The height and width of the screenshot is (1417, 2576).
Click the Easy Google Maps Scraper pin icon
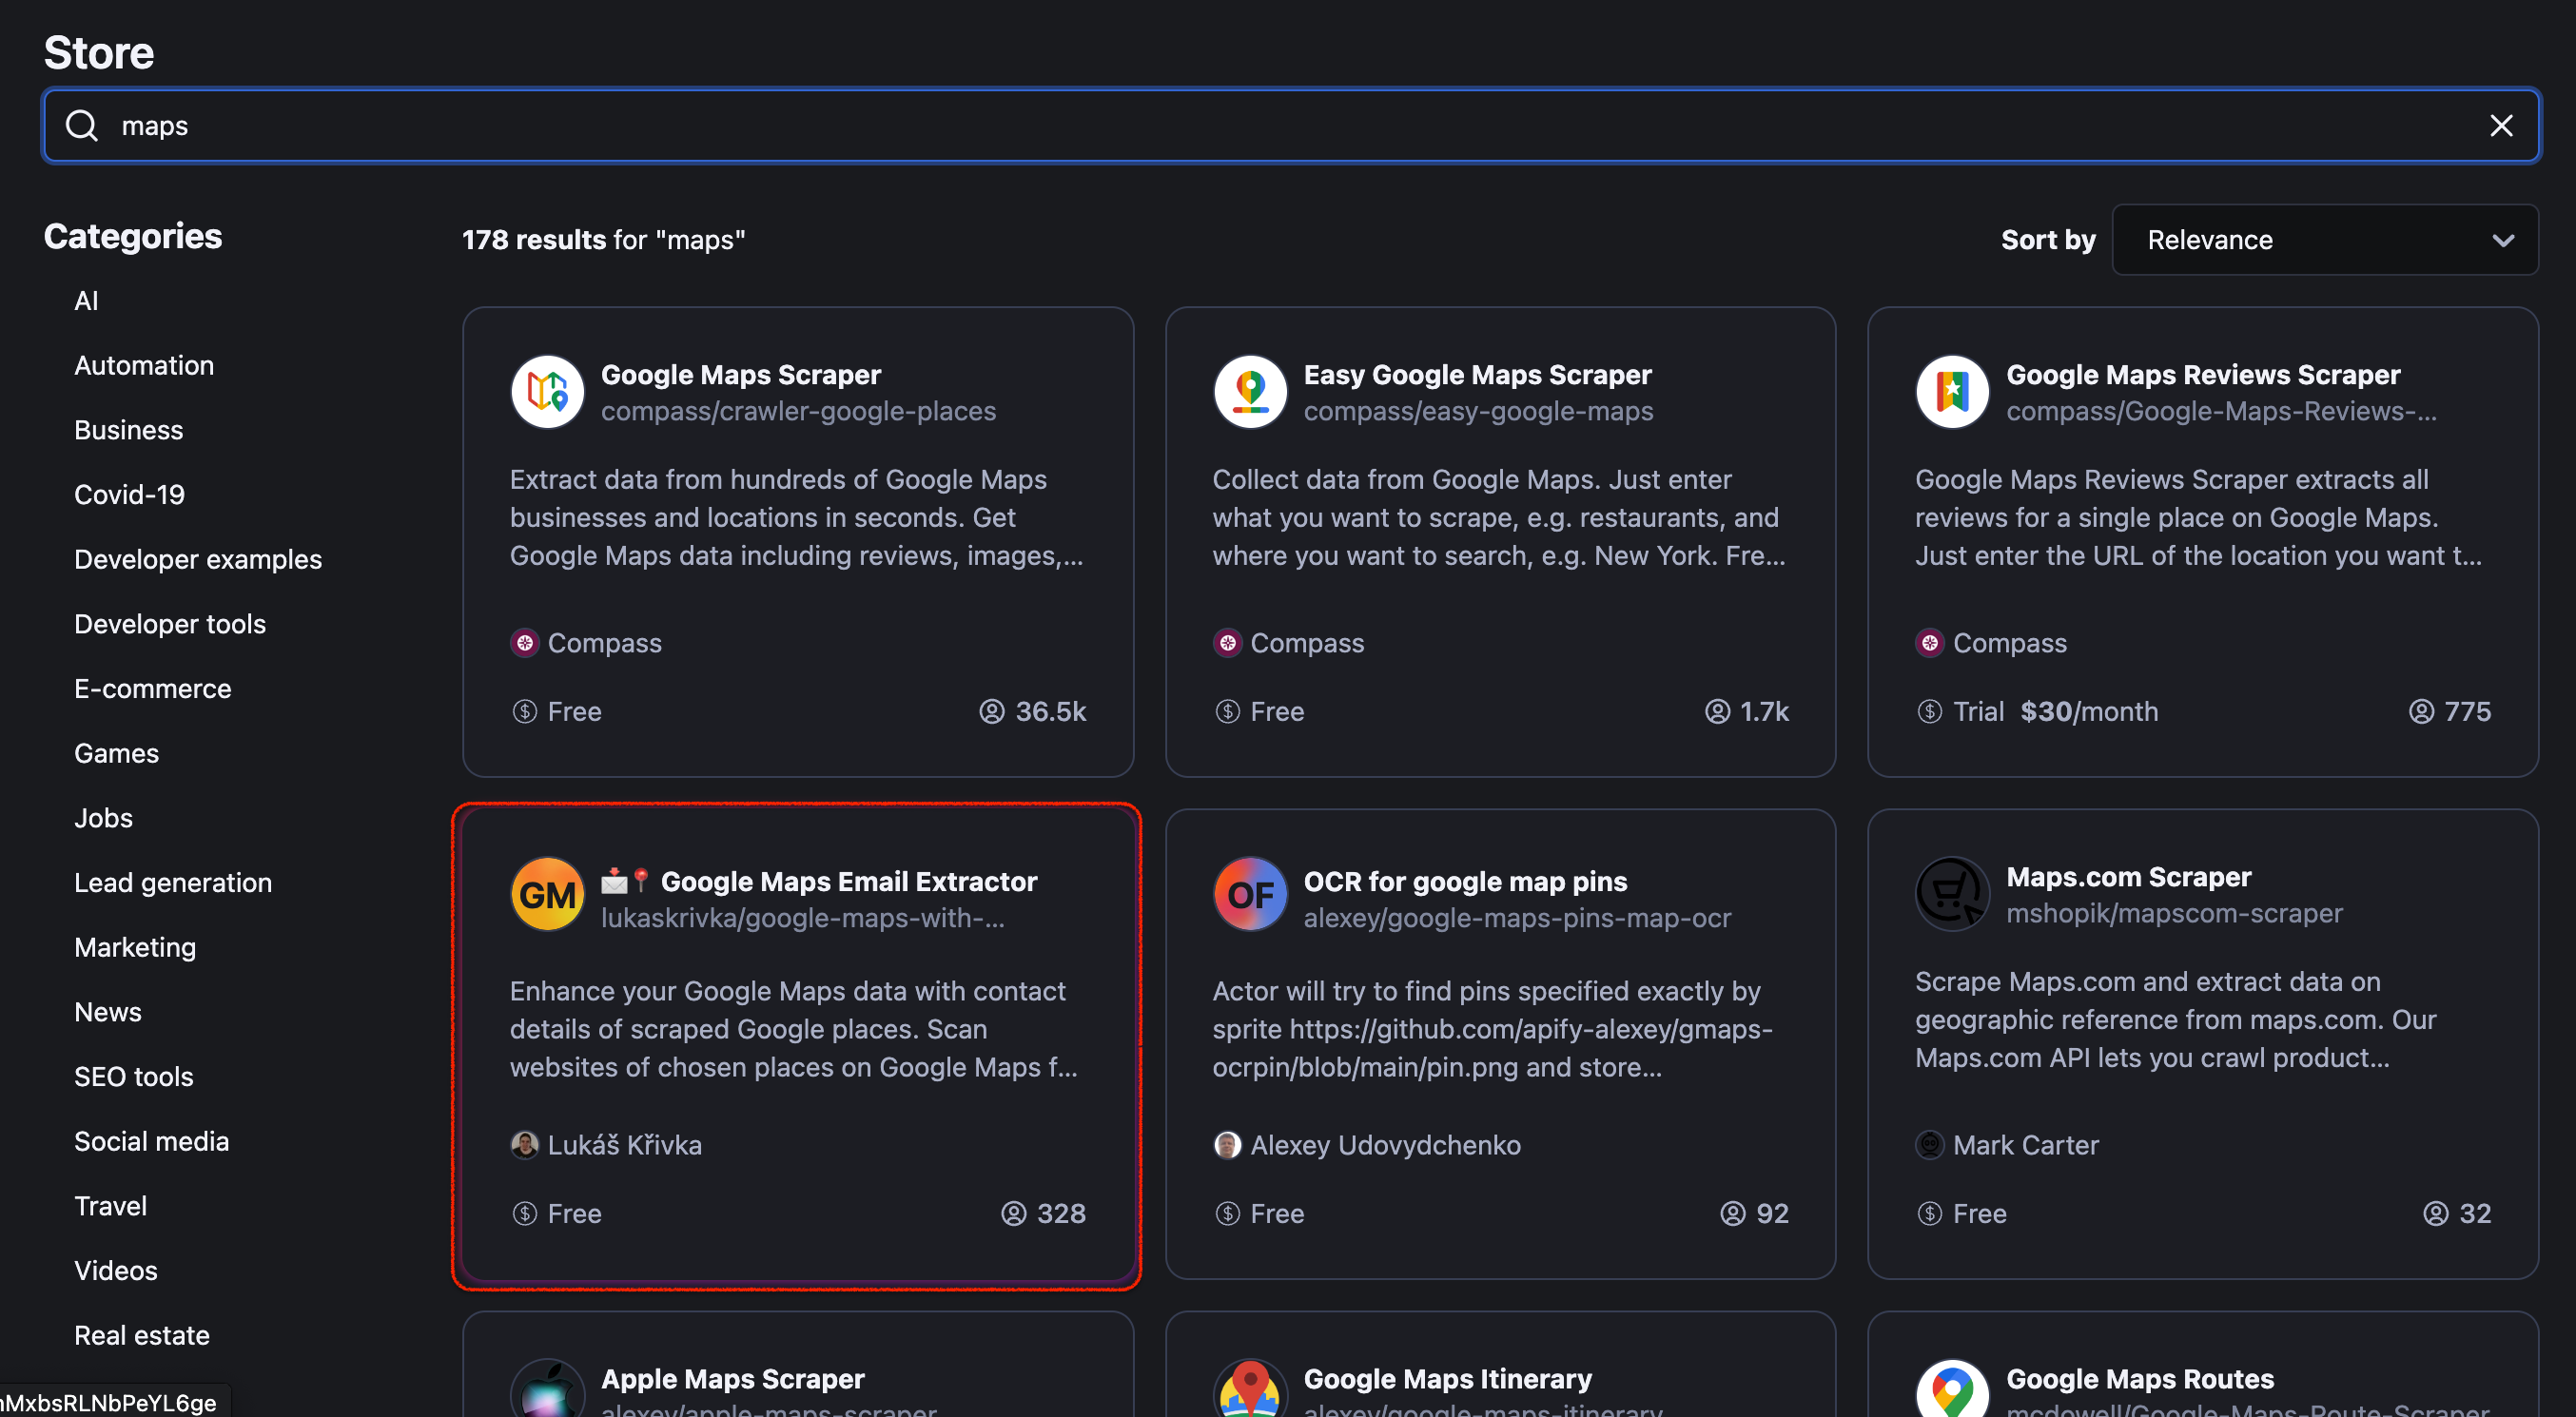pyautogui.click(x=1249, y=391)
